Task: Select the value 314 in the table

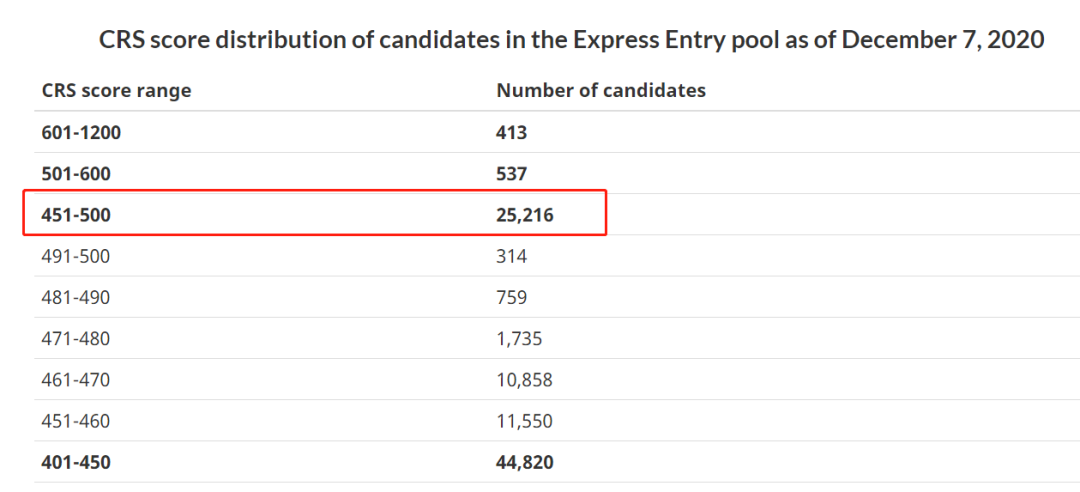Action: (512, 256)
